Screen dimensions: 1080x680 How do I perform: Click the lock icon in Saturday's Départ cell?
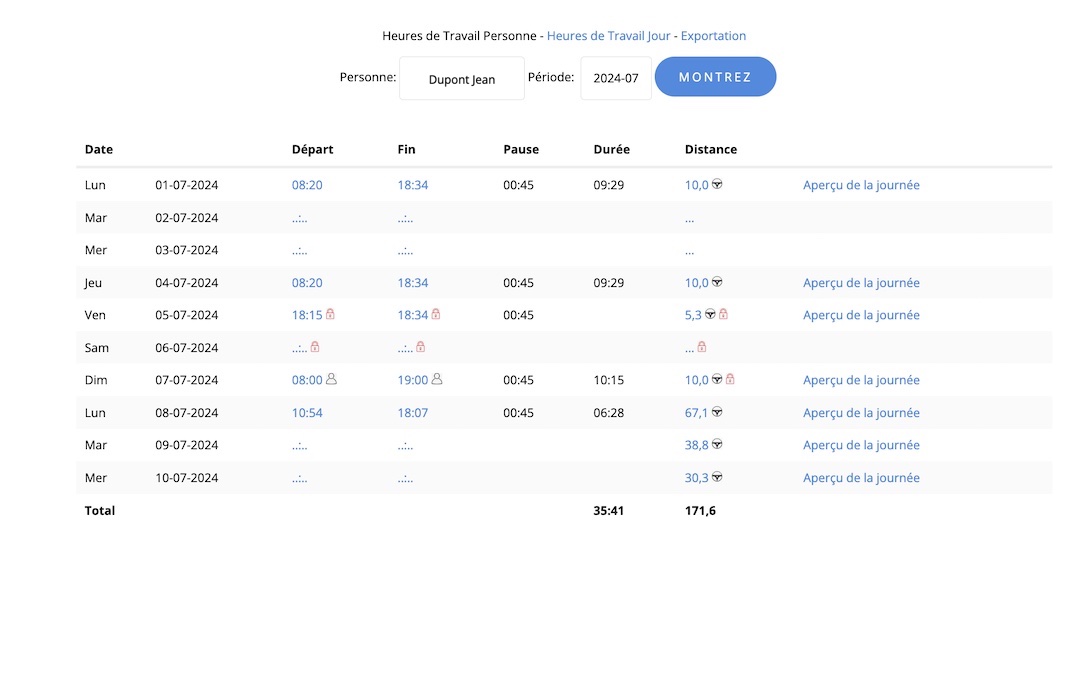coord(315,347)
